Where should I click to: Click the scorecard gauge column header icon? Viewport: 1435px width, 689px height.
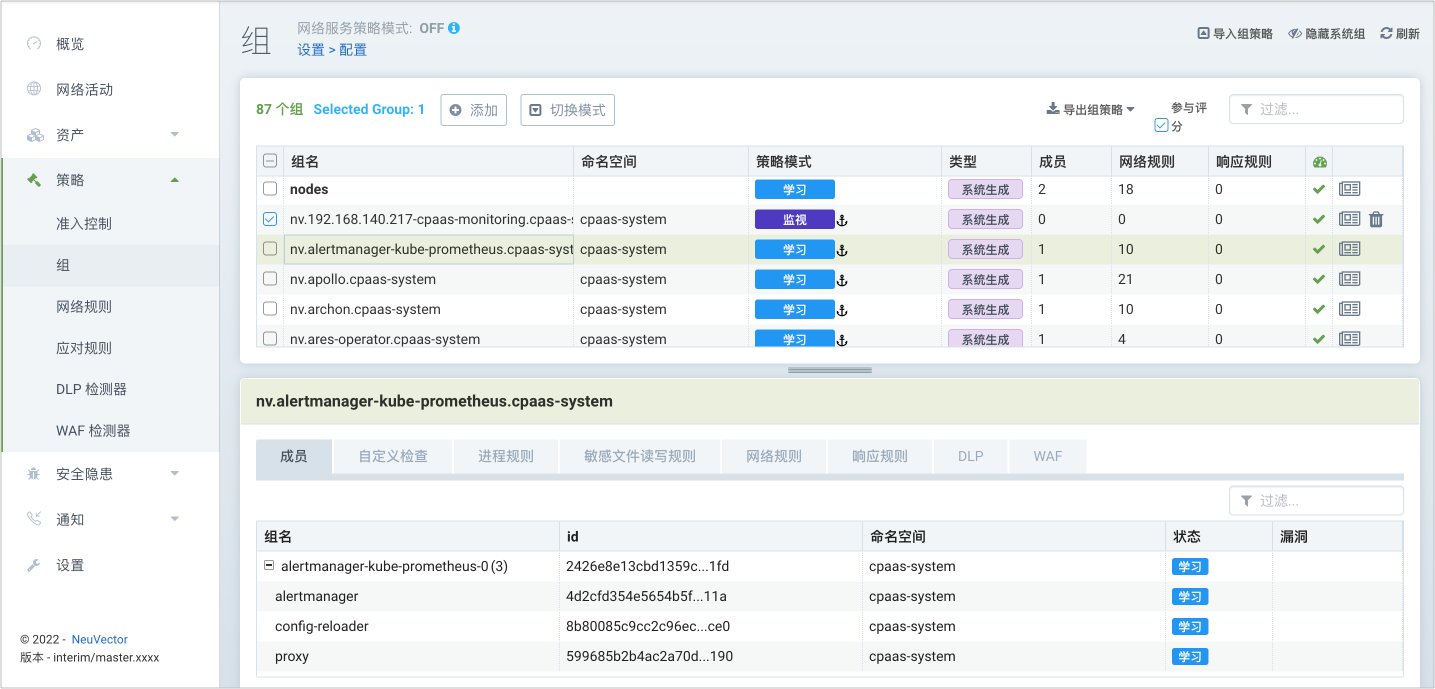1319,162
